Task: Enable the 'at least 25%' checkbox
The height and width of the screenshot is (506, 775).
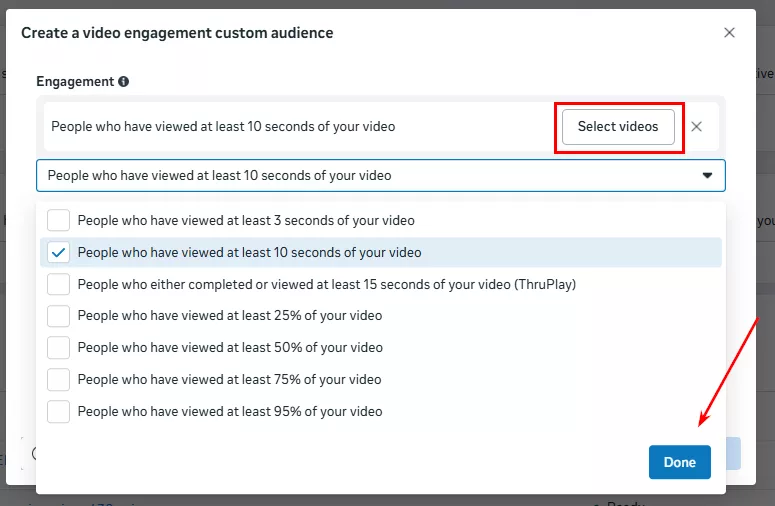Action: click(x=59, y=316)
